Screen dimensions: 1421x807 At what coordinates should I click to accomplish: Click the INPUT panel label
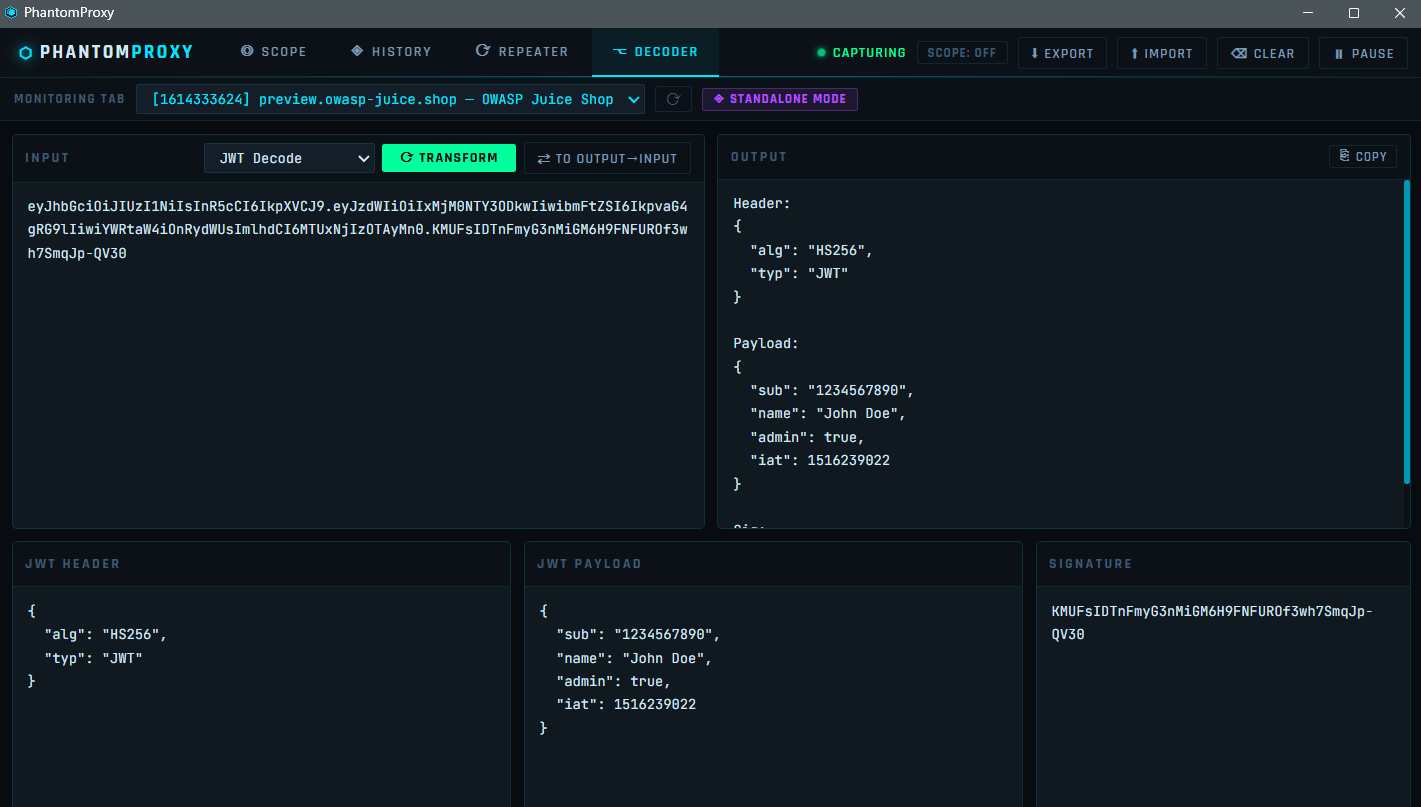point(47,158)
